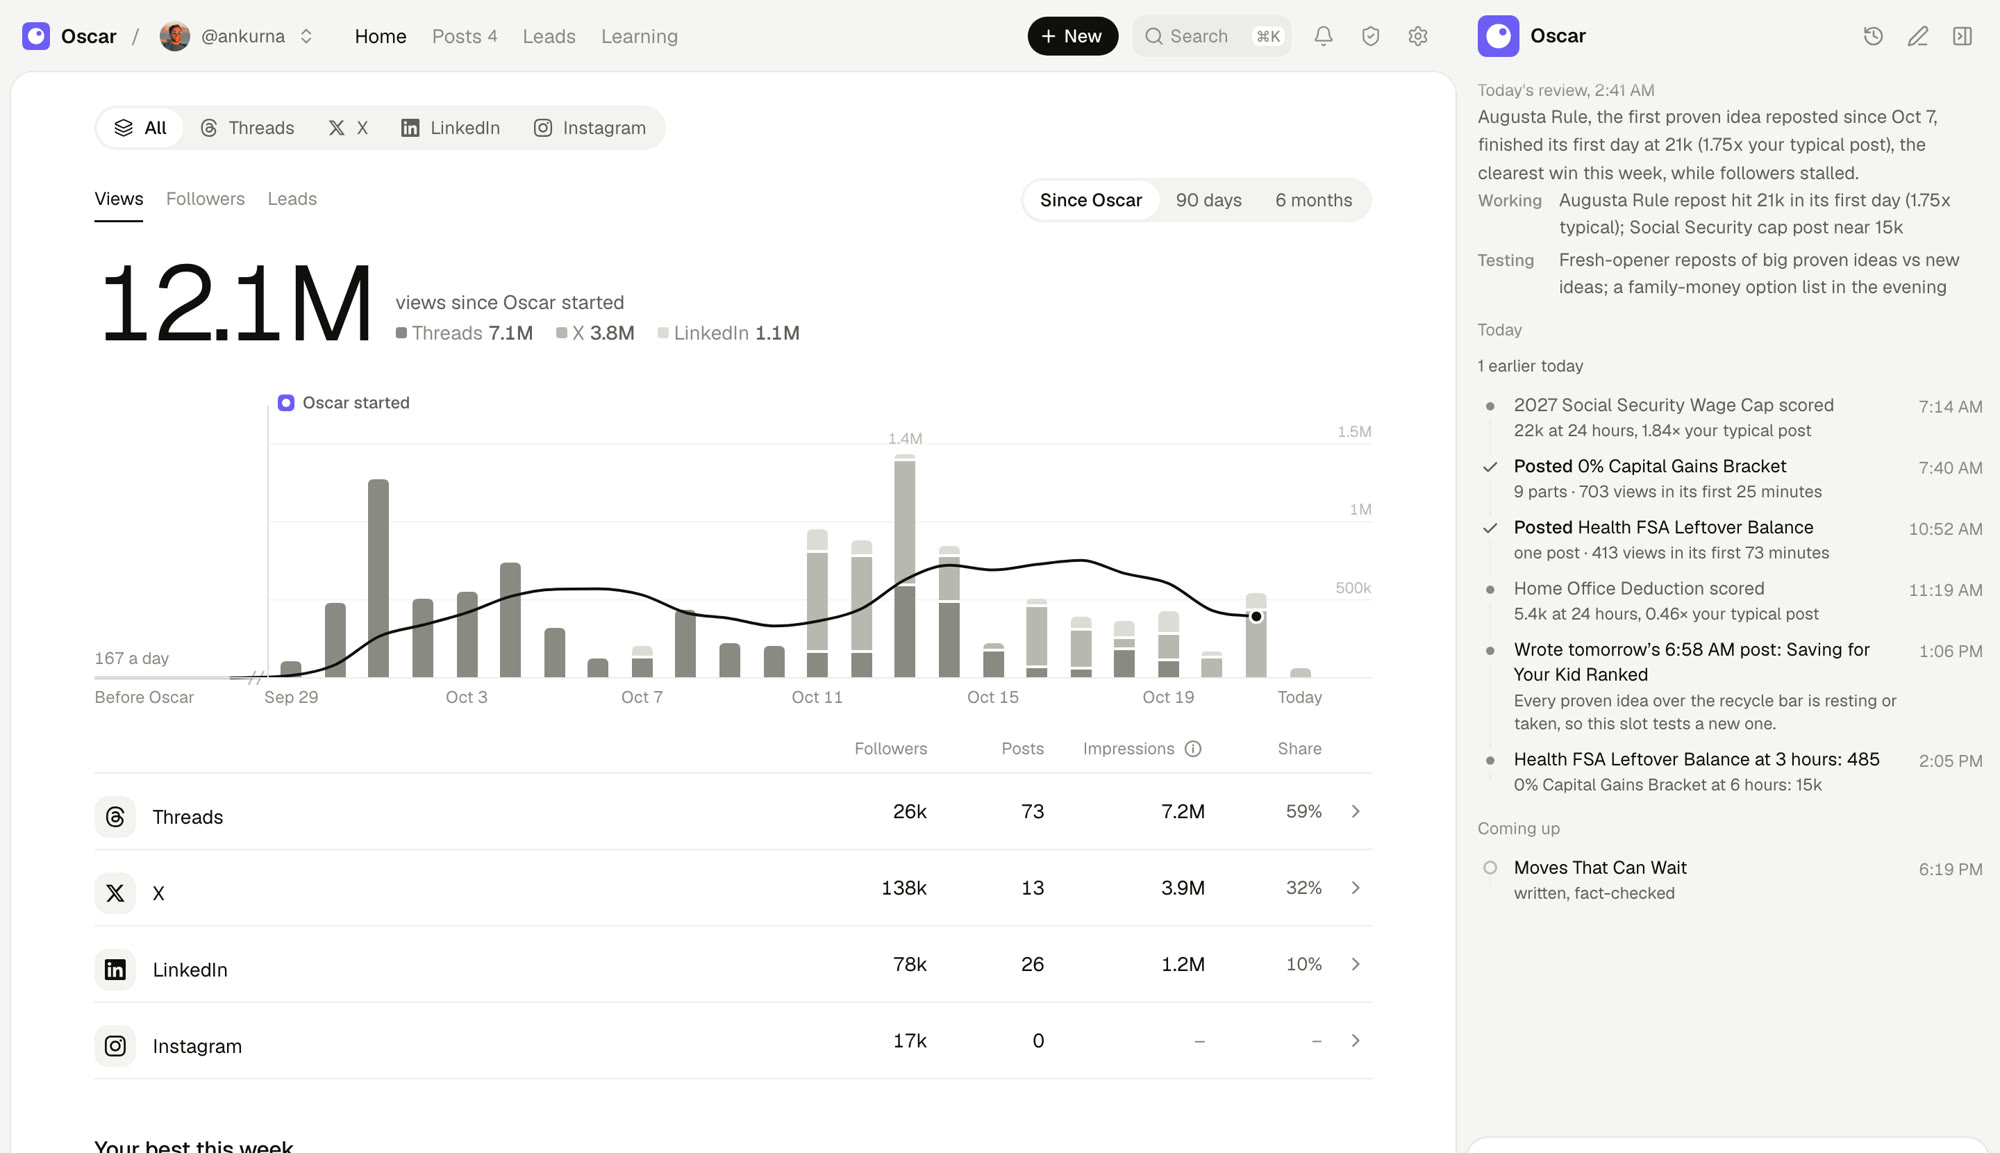2000x1153 pixels.
Task: Filter by LinkedIn platform
Action: 450,128
